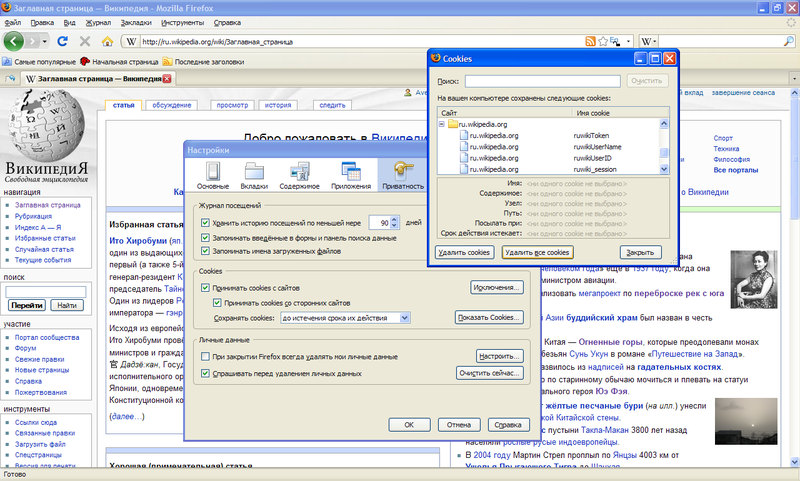Open the search engine selector dropdown

point(649,41)
